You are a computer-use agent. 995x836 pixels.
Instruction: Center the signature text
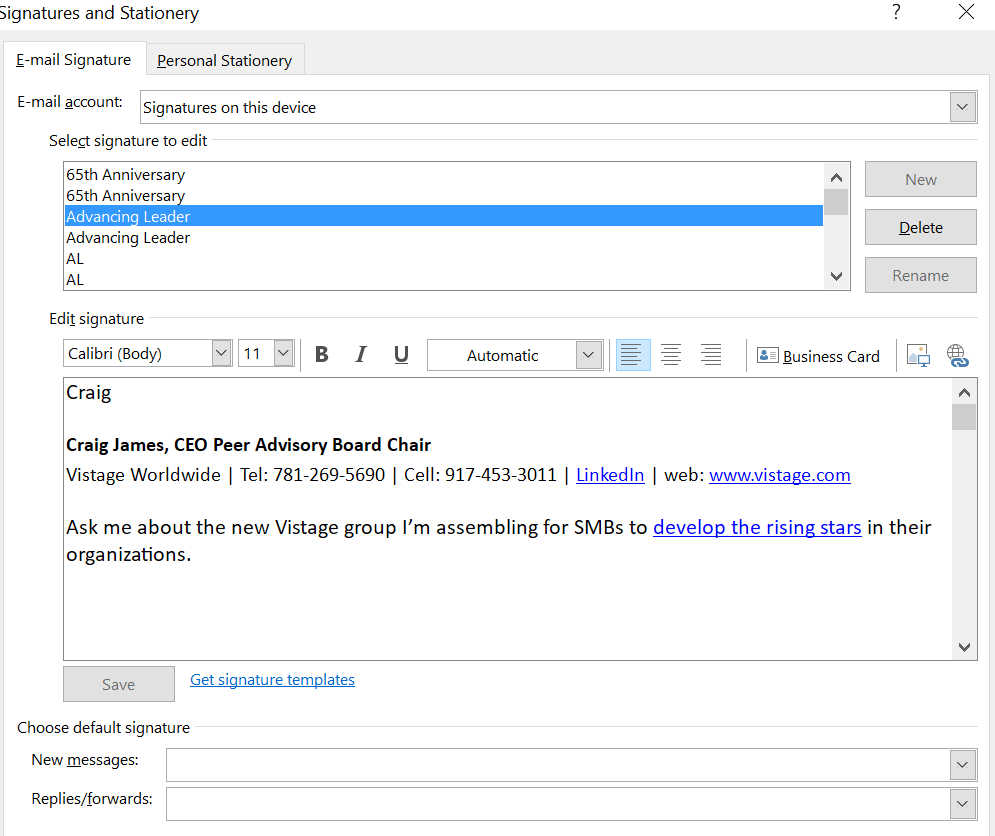671,354
